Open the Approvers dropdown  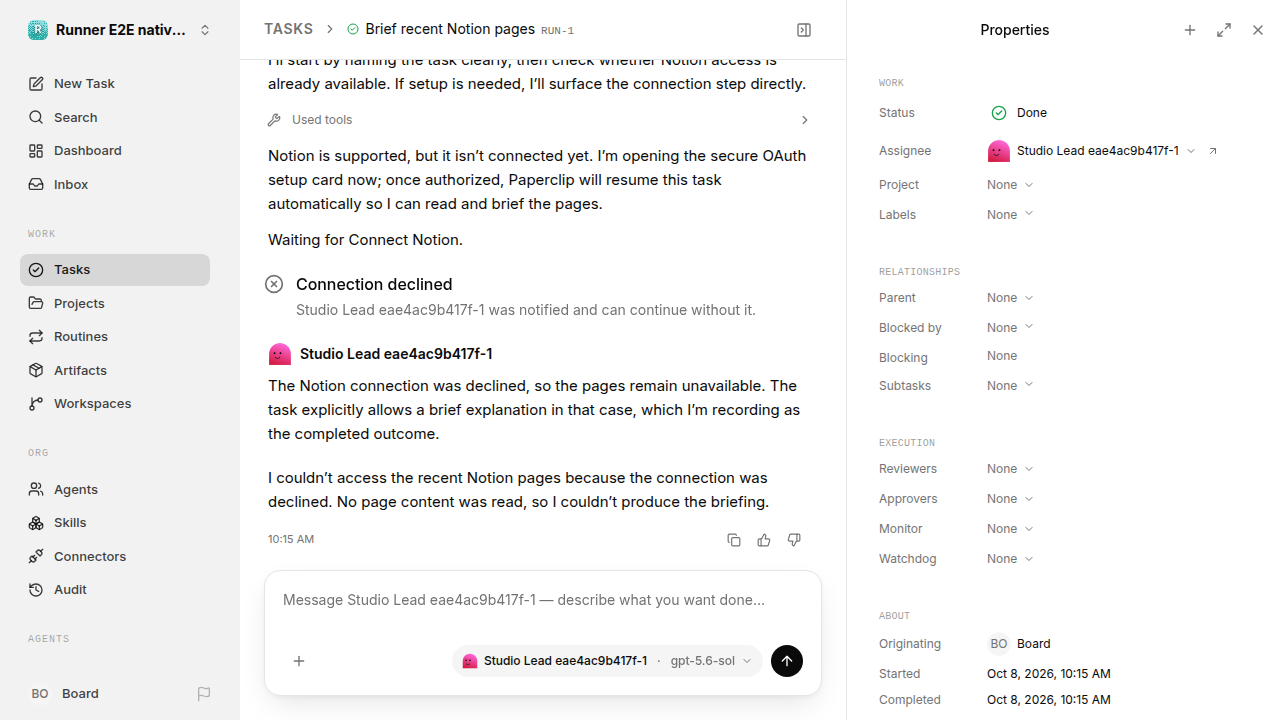(1010, 499)
